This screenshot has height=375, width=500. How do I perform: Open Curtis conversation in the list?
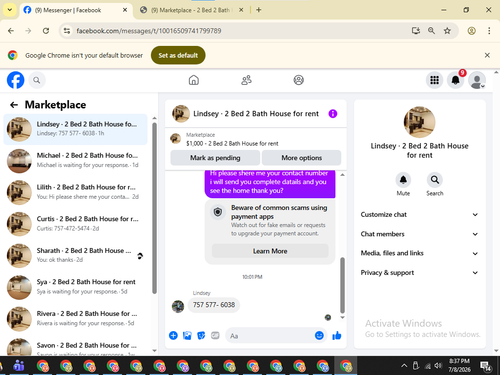tap(75, 224)
